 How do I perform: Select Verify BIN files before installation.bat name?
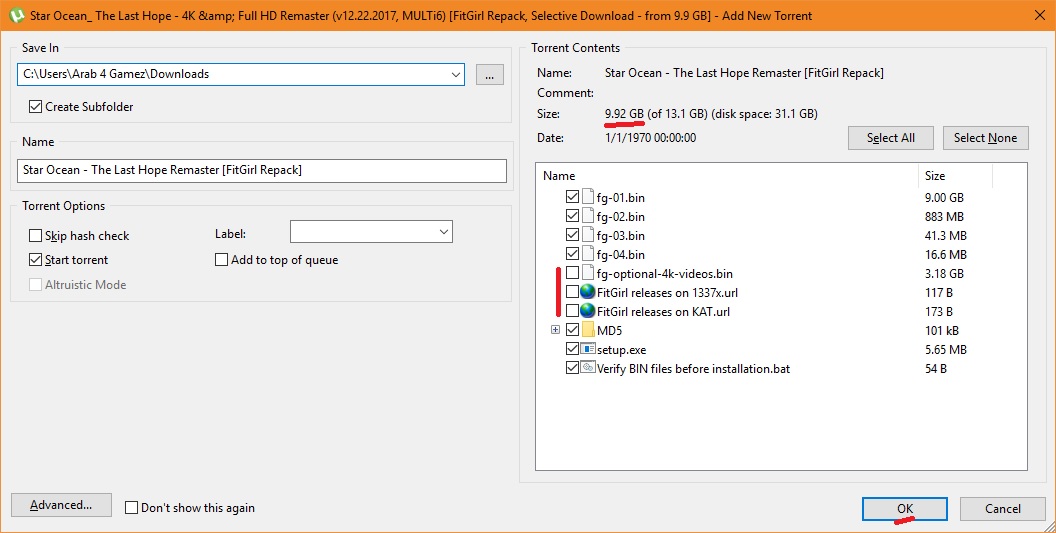(694, 369)
